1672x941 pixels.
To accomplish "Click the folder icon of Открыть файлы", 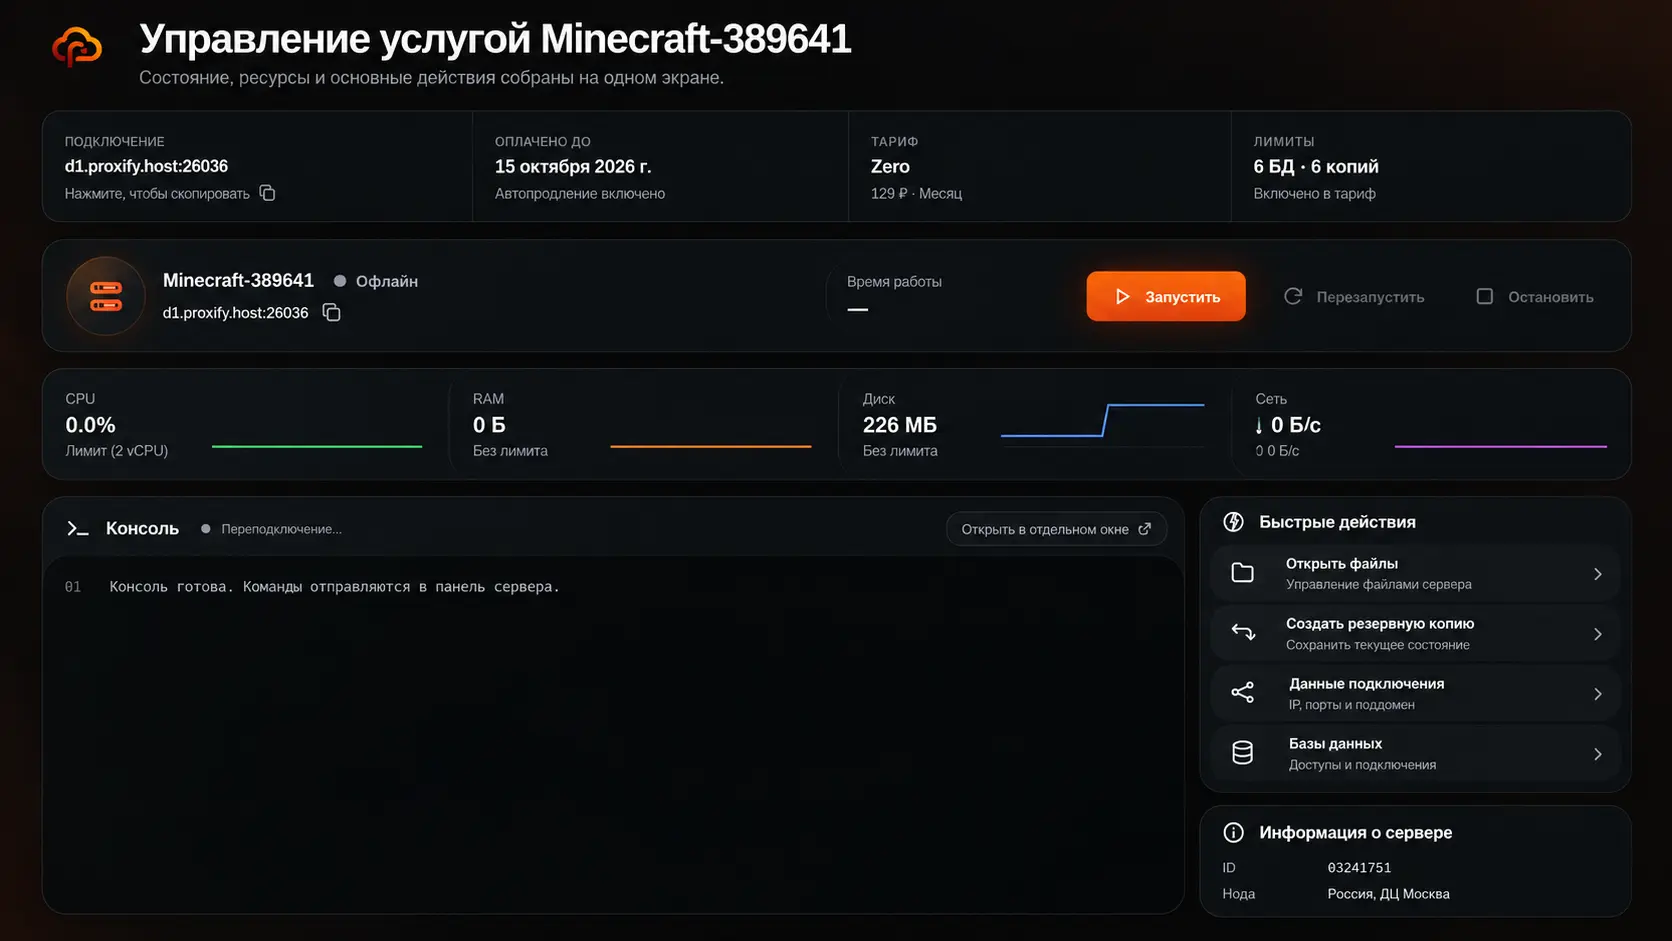I will [1242, 573].
